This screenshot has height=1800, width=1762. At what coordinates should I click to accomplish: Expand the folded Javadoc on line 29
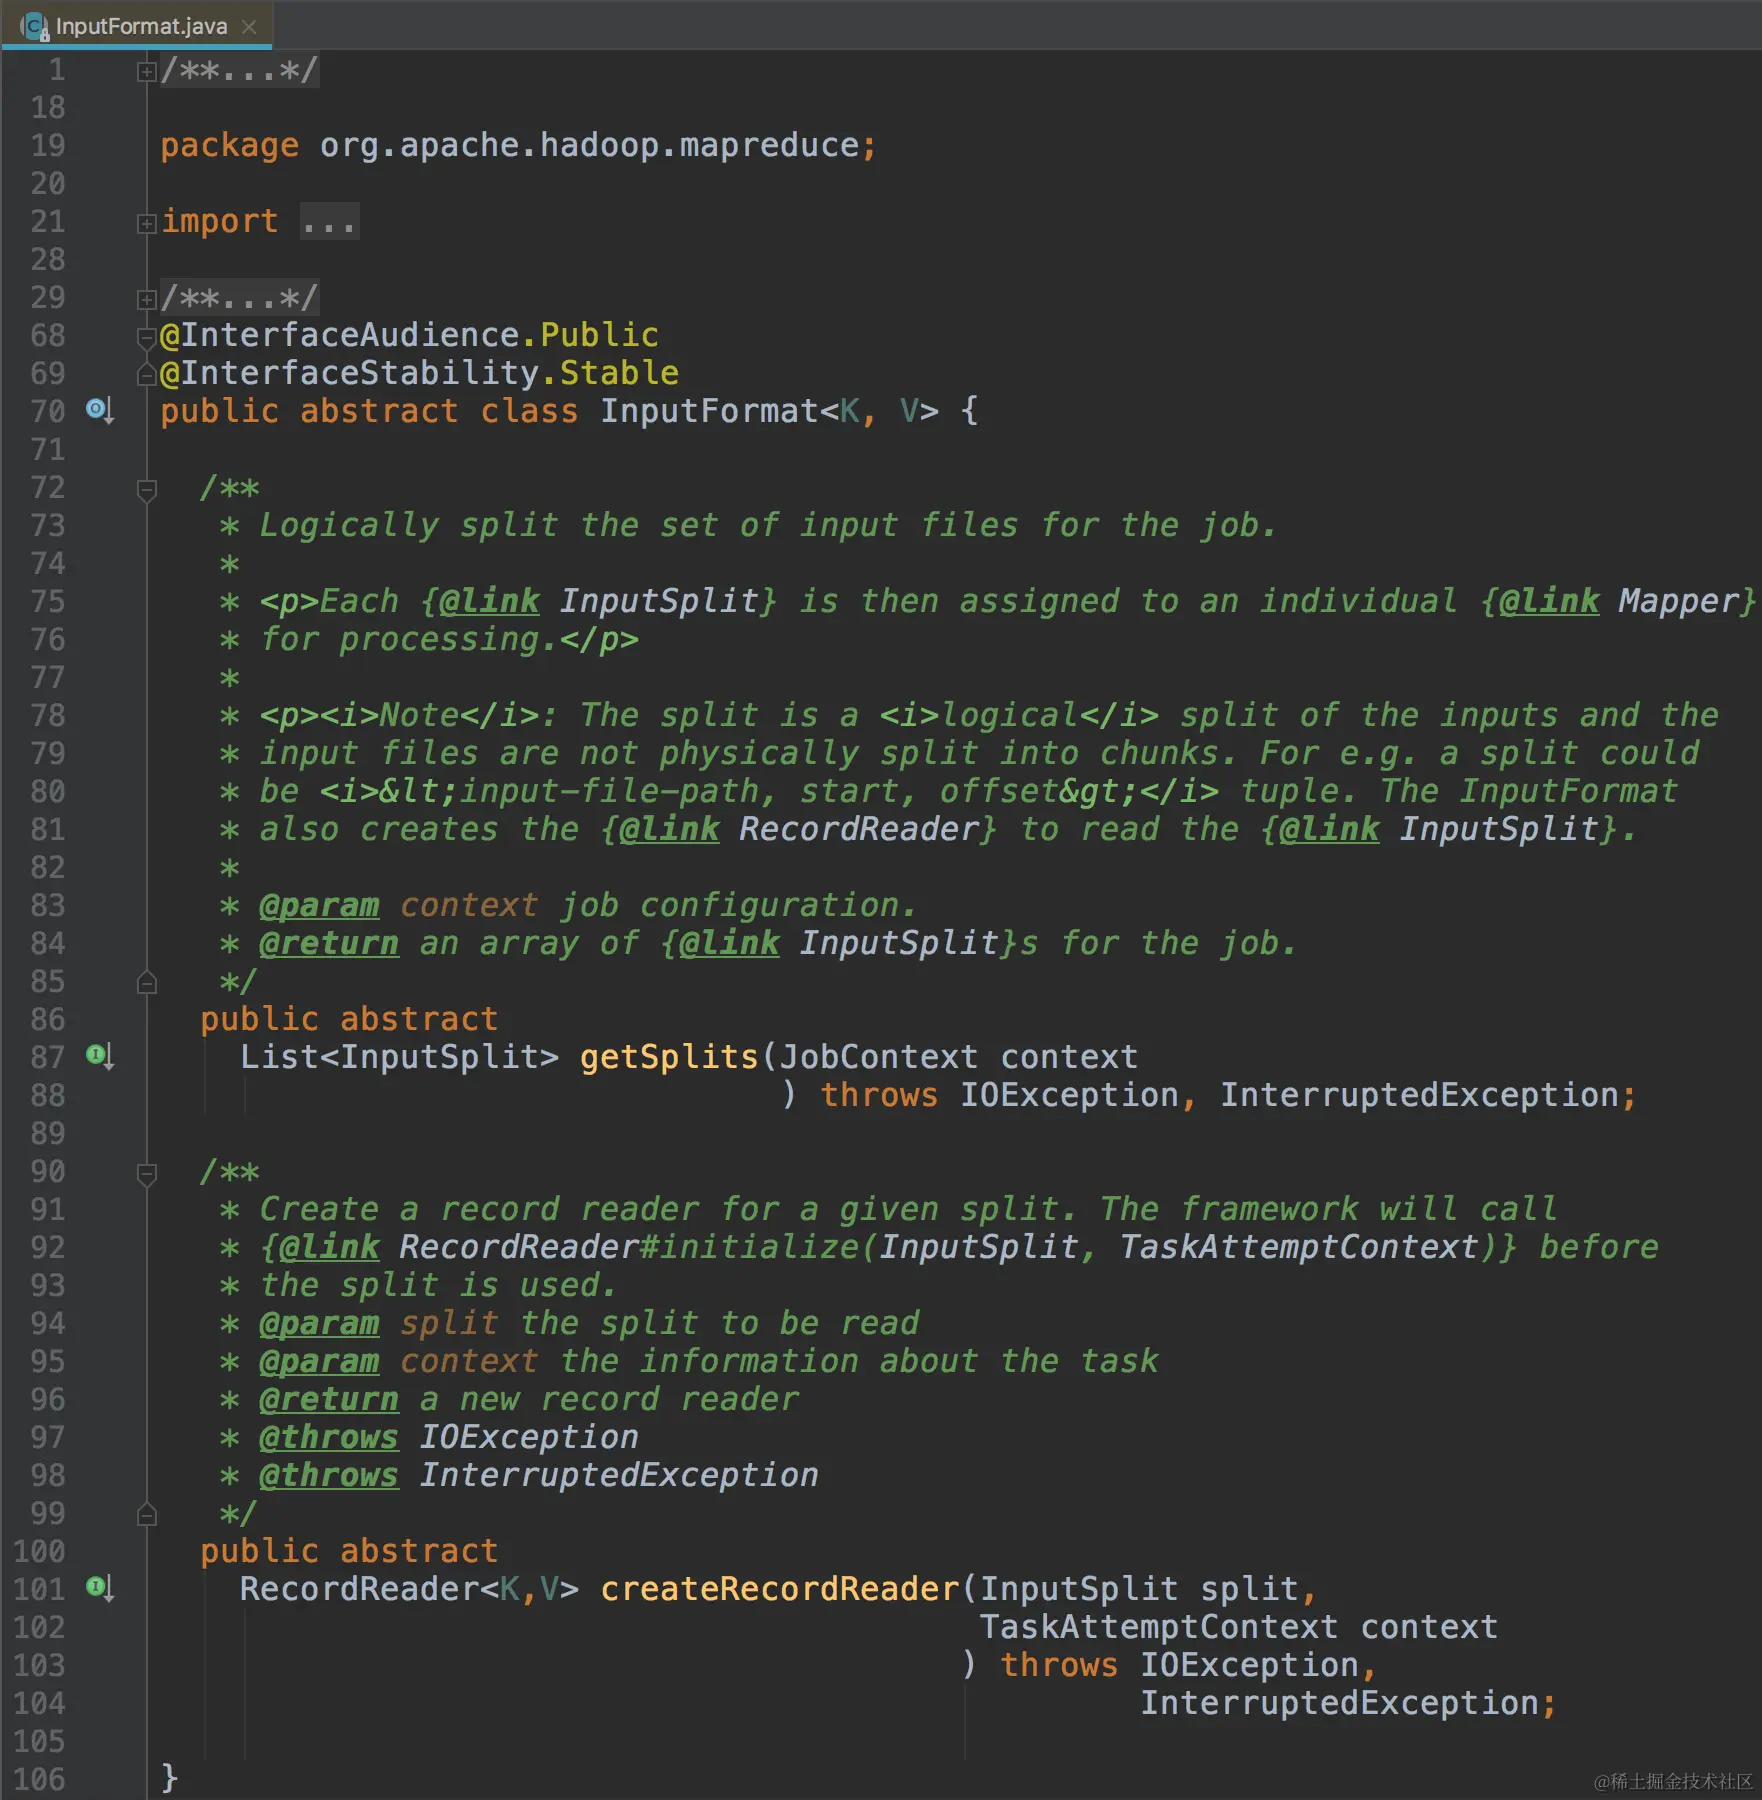coord(146,299)
